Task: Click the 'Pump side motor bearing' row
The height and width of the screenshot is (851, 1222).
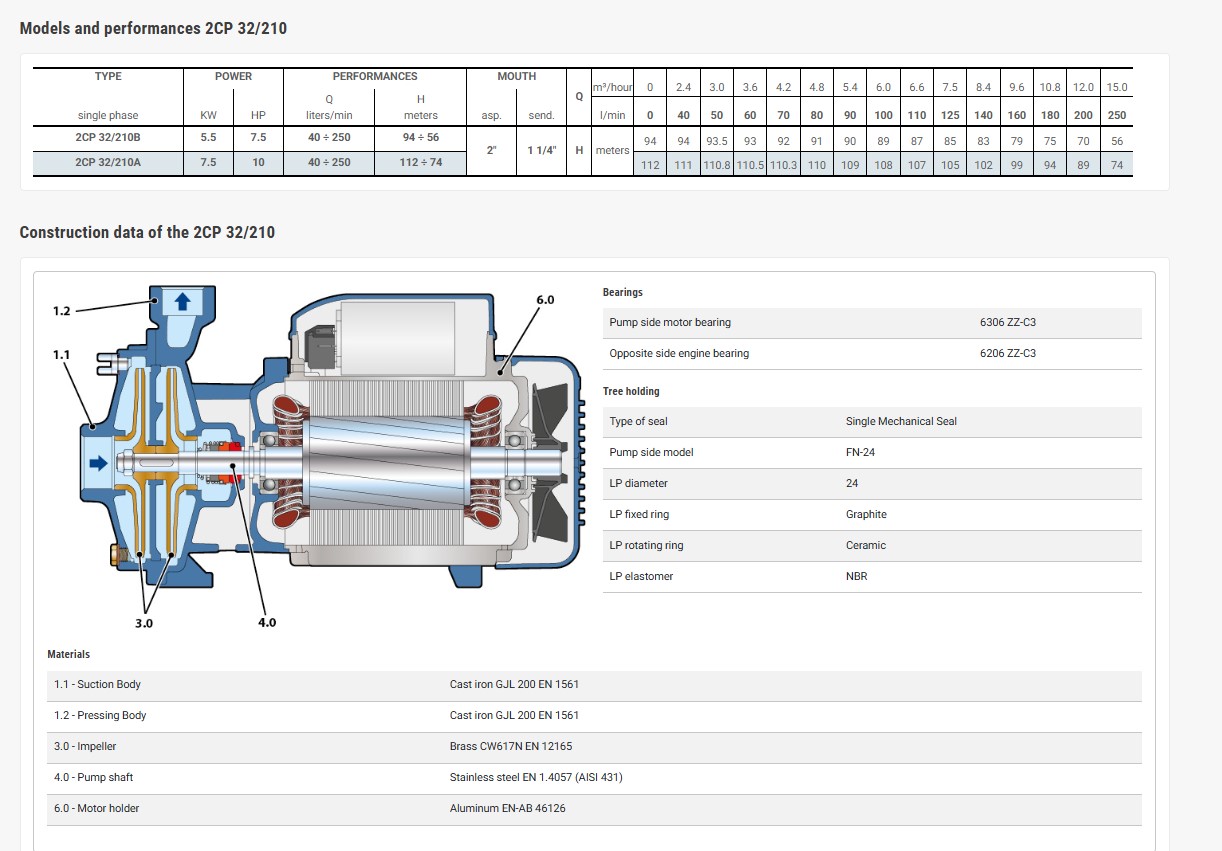Action: 670,322
